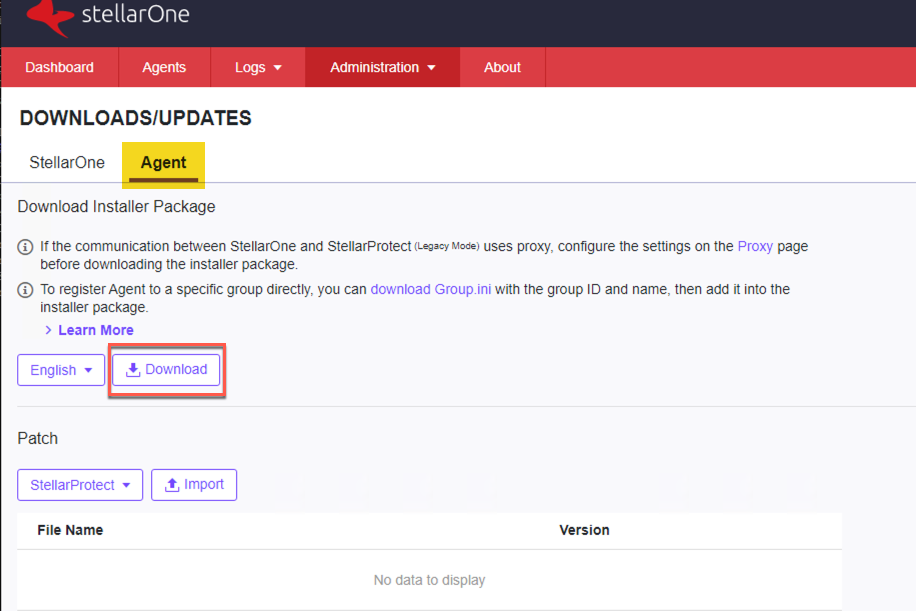
Task: Sort by File Name column header
Action: click(70, 530)
